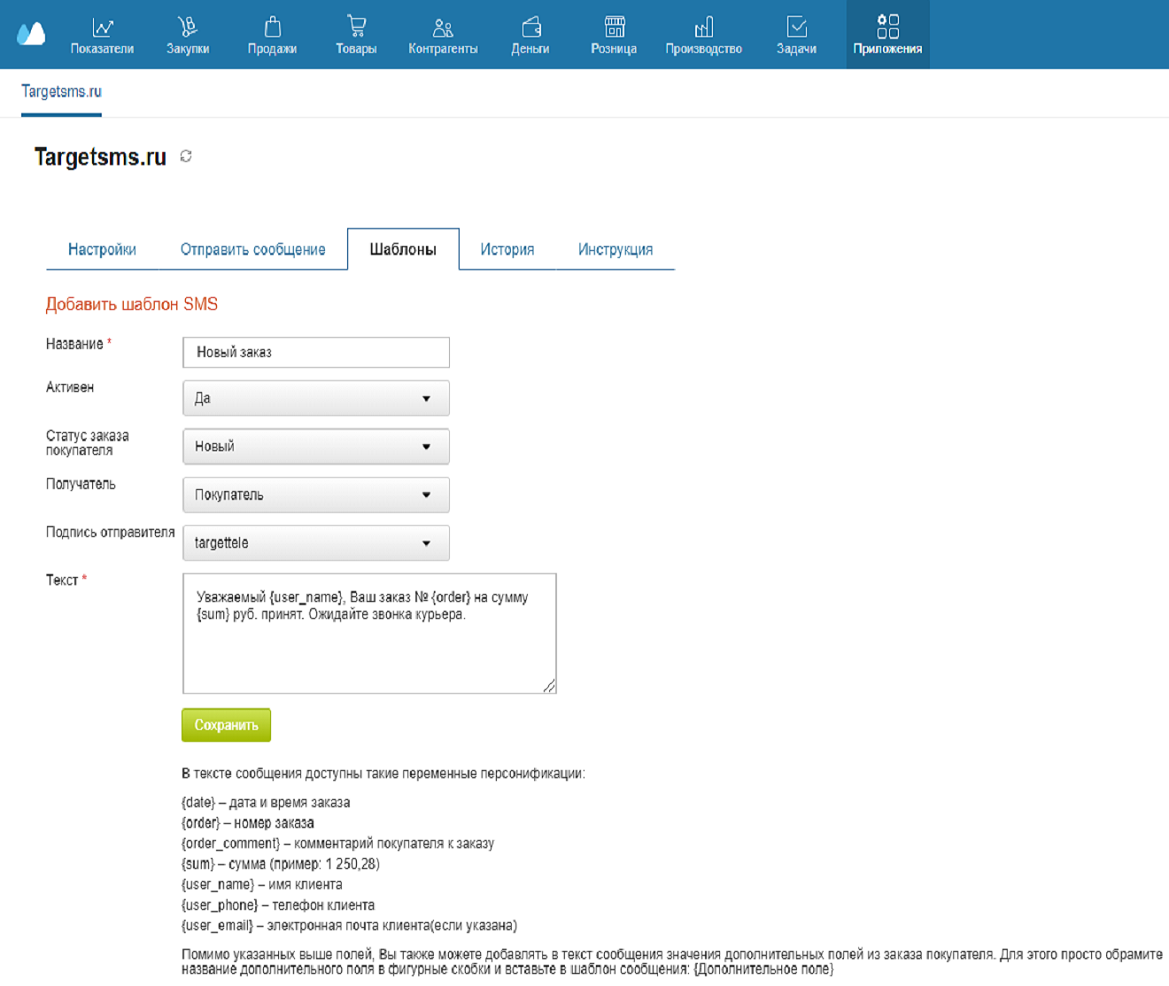
Task: Select the Шаблоны tab
Action: [x=403, y=250]
